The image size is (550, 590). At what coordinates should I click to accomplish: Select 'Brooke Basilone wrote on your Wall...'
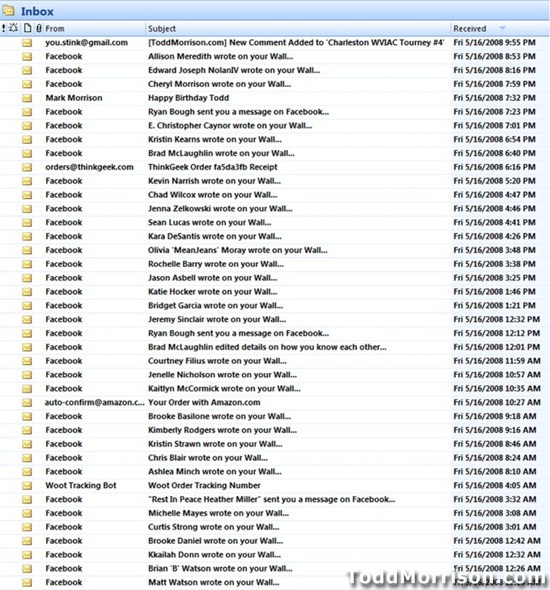pyautogui.click(x=219, y=416)
